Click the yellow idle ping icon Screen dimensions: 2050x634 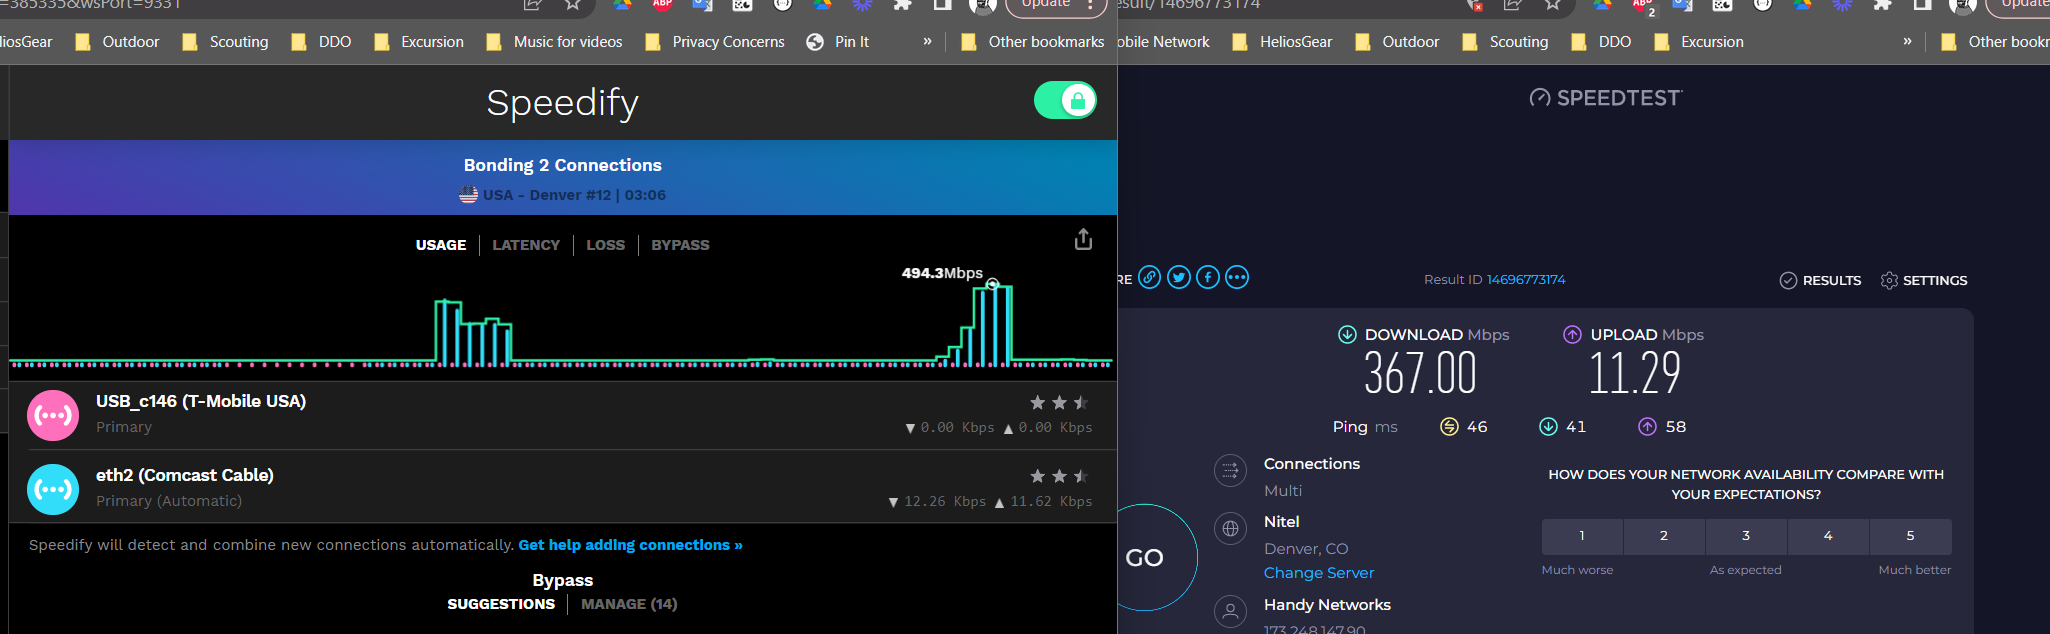[x=1449, y=427]
